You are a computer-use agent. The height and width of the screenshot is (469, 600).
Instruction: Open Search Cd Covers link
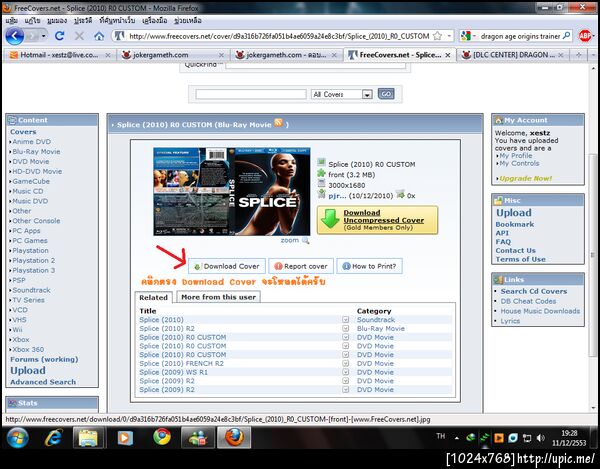point(534,291)
